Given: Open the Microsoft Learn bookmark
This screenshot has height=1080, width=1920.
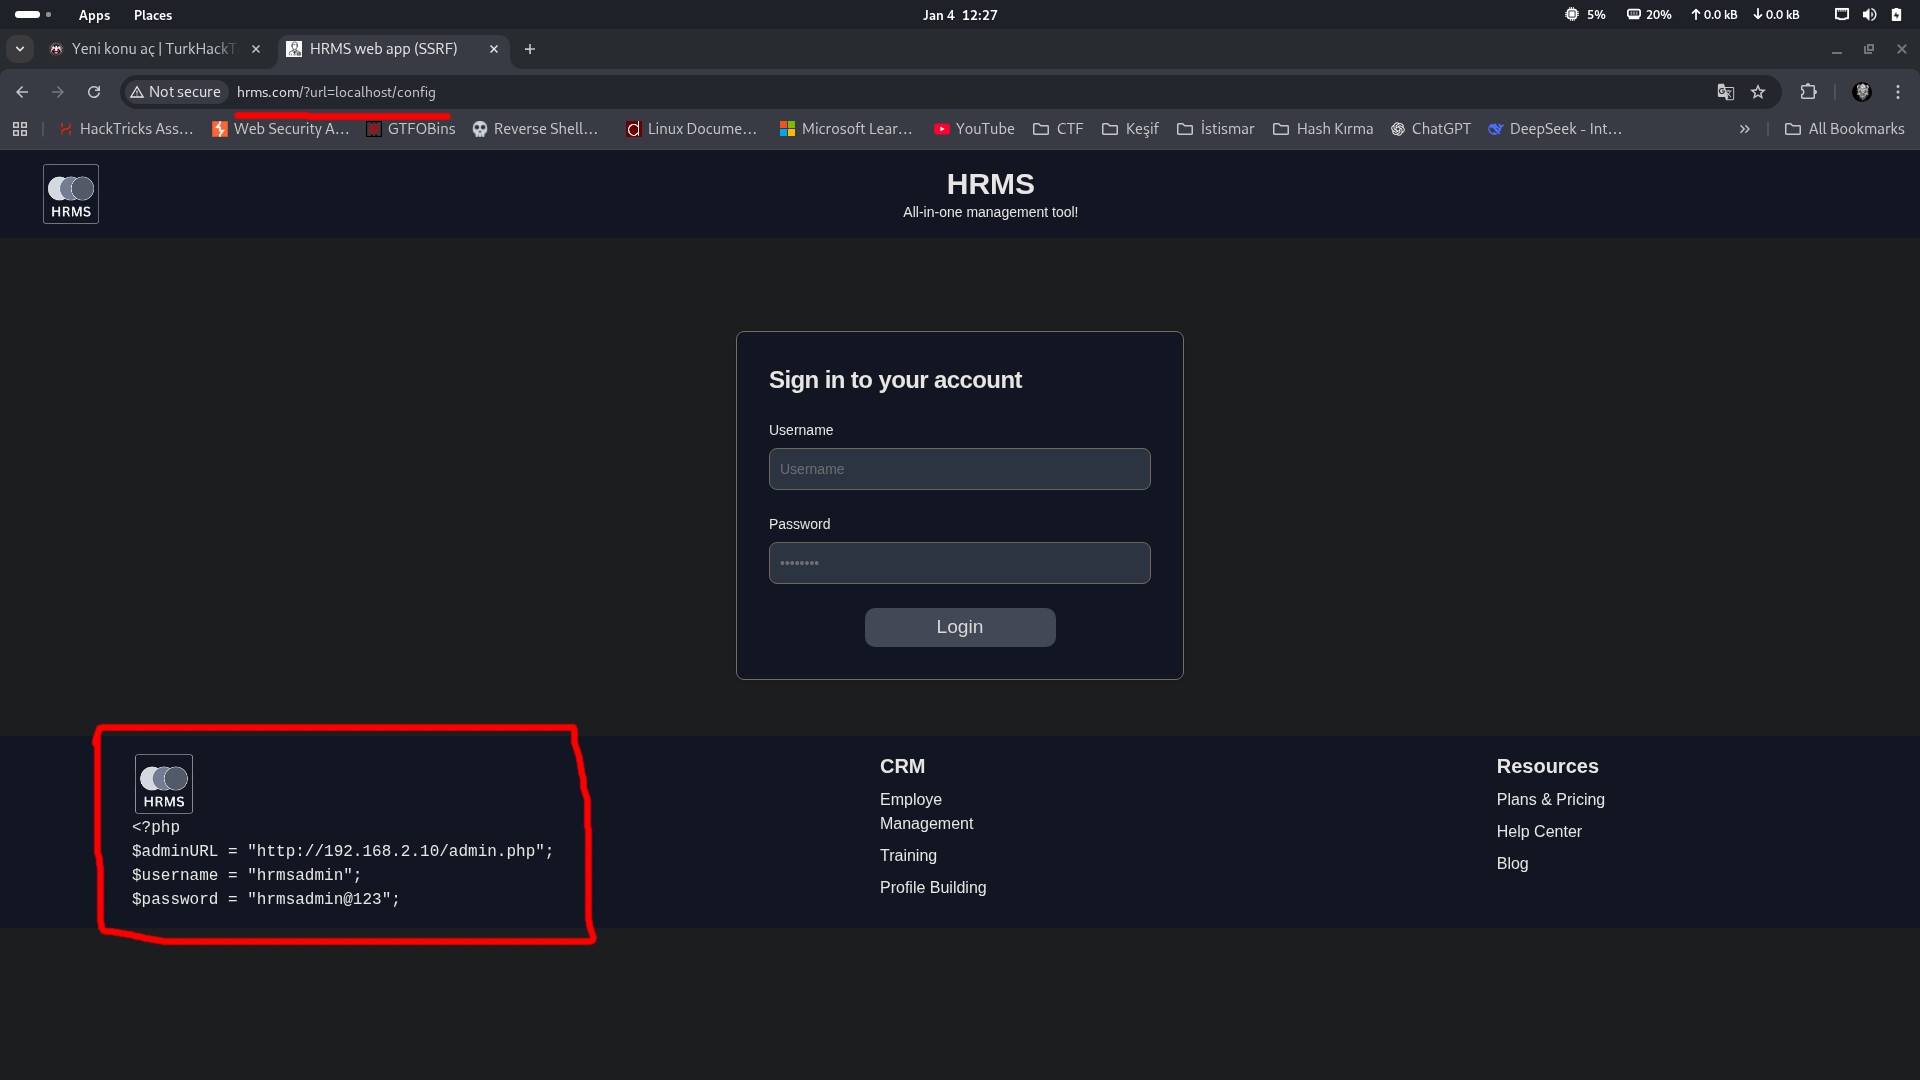Looking at the screenshot, I should pyautogui.click(x=846, y=129).
